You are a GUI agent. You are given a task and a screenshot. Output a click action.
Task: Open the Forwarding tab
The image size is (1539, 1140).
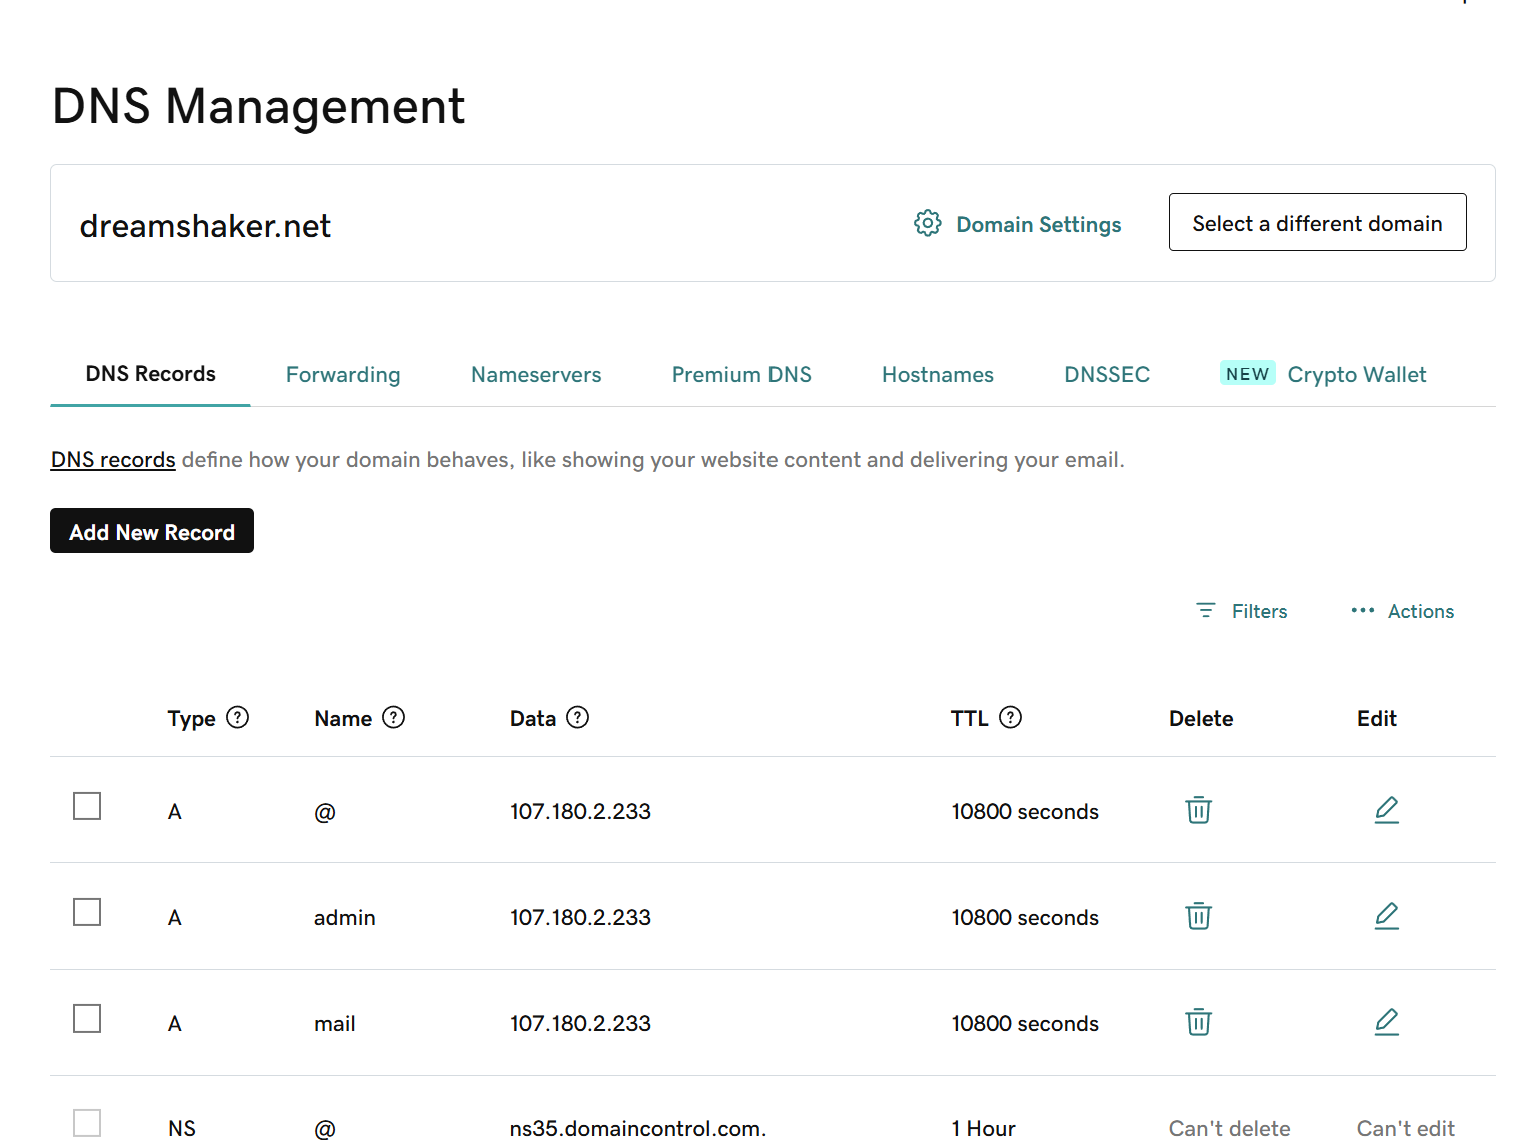(x=343, y=375)
